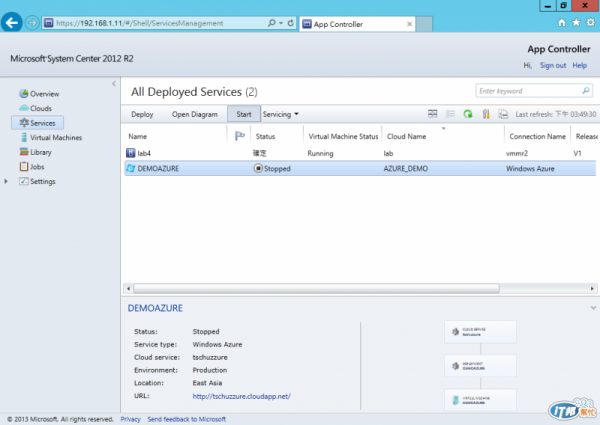
Task: Click the keyword search magnifier icon
Action: click(586, 91)
